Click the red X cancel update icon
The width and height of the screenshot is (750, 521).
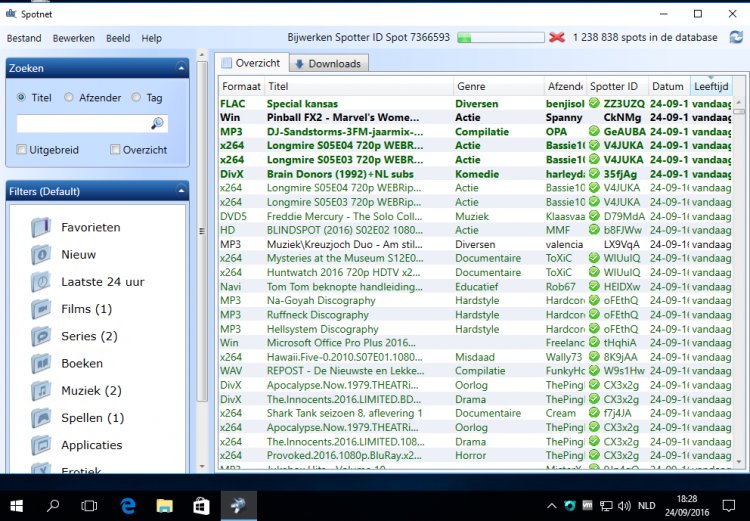pos(556,38)
